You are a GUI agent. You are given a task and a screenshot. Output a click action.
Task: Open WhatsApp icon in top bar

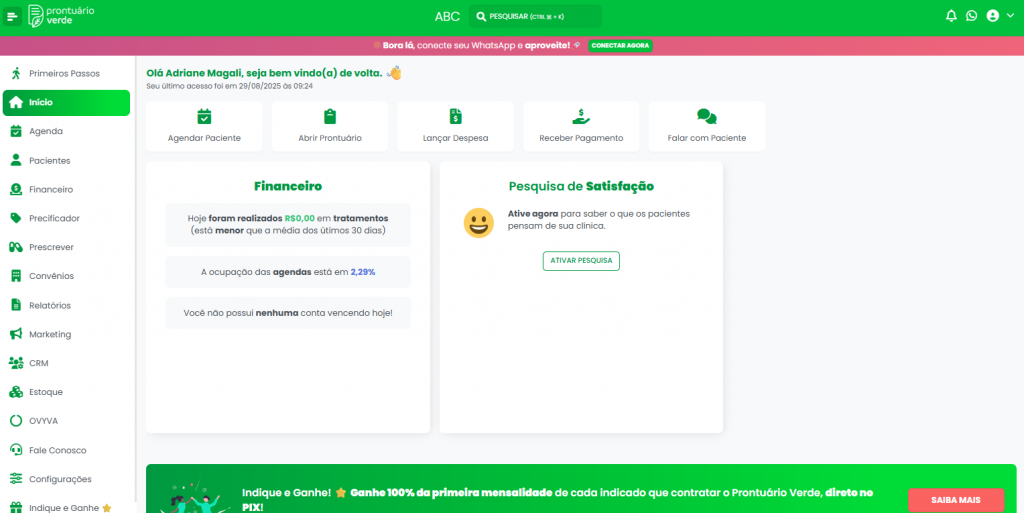971,16
